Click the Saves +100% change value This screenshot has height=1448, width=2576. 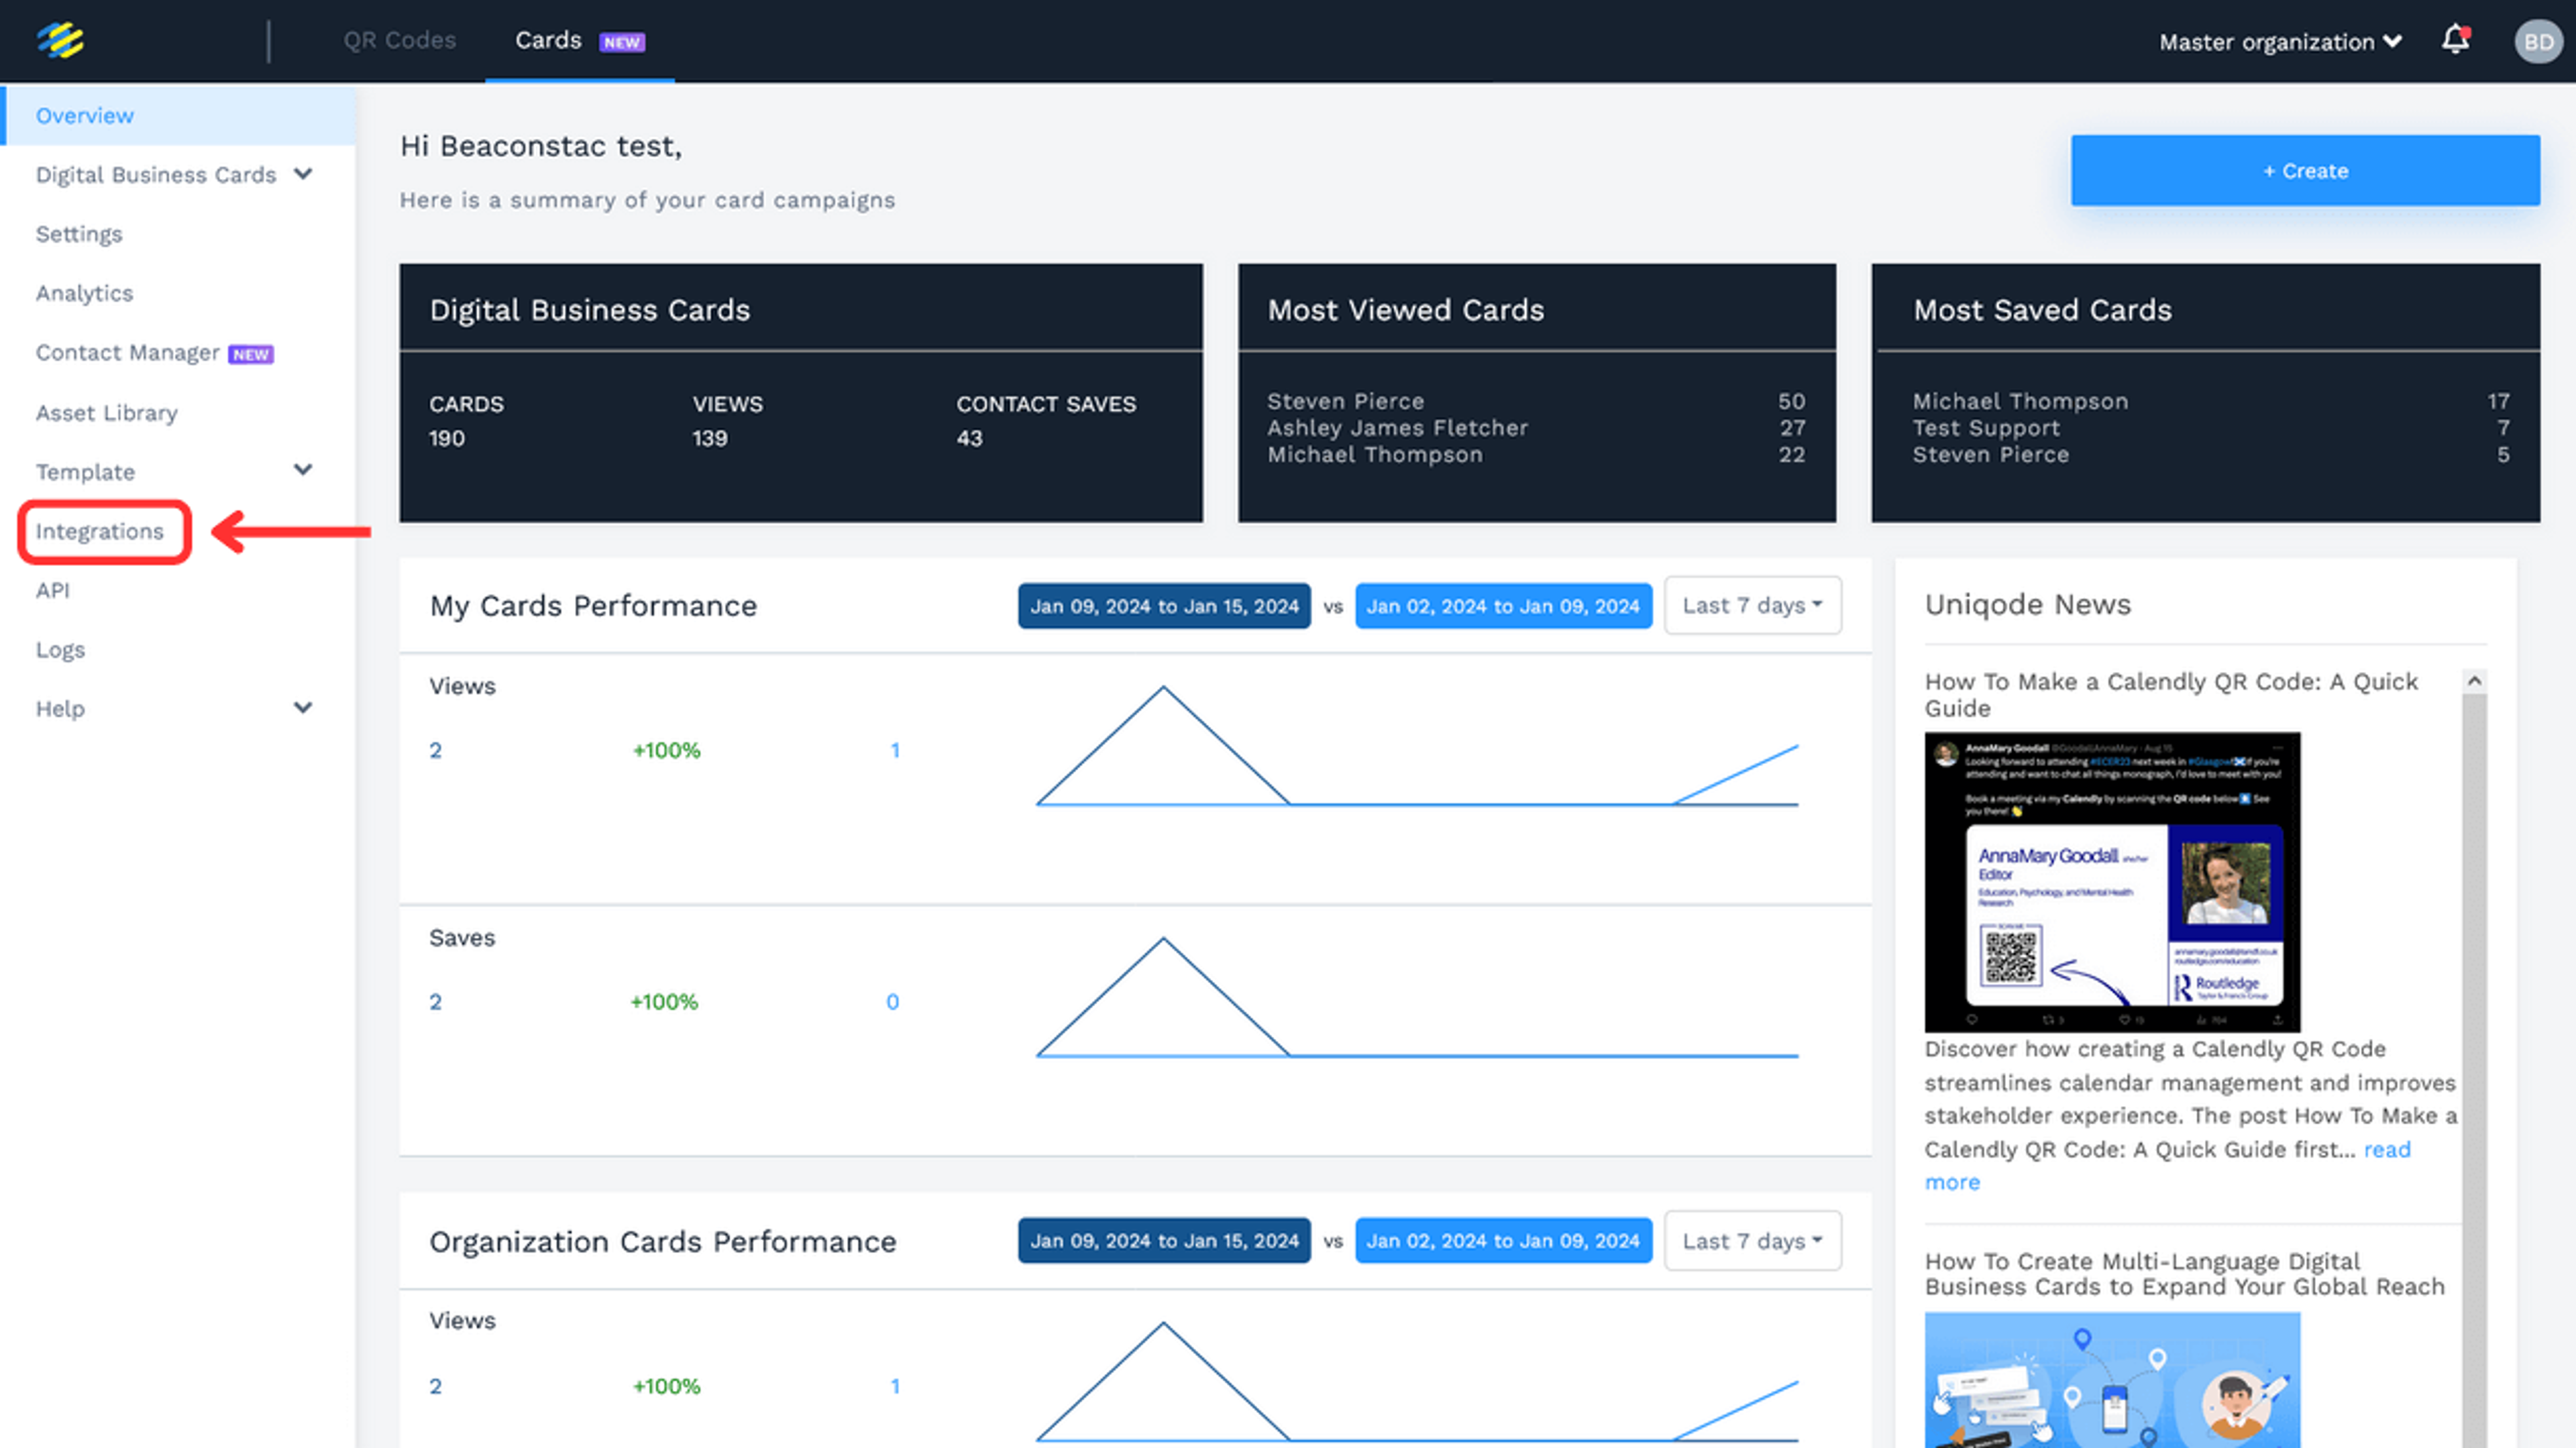[x=664, y=1001]
